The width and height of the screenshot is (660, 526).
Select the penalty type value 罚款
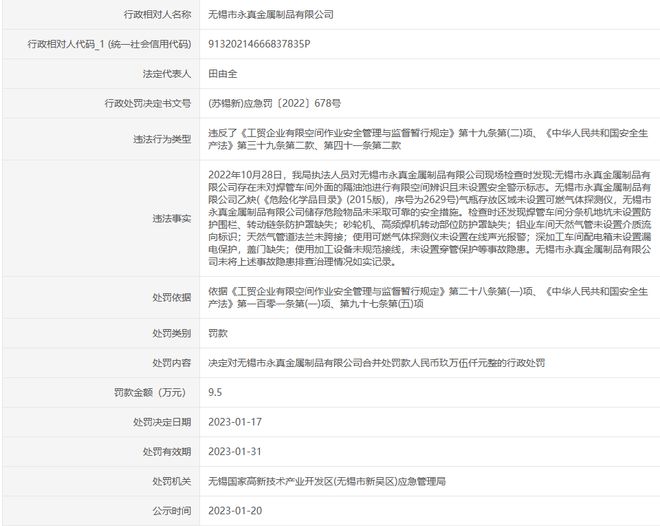point(217,332)
